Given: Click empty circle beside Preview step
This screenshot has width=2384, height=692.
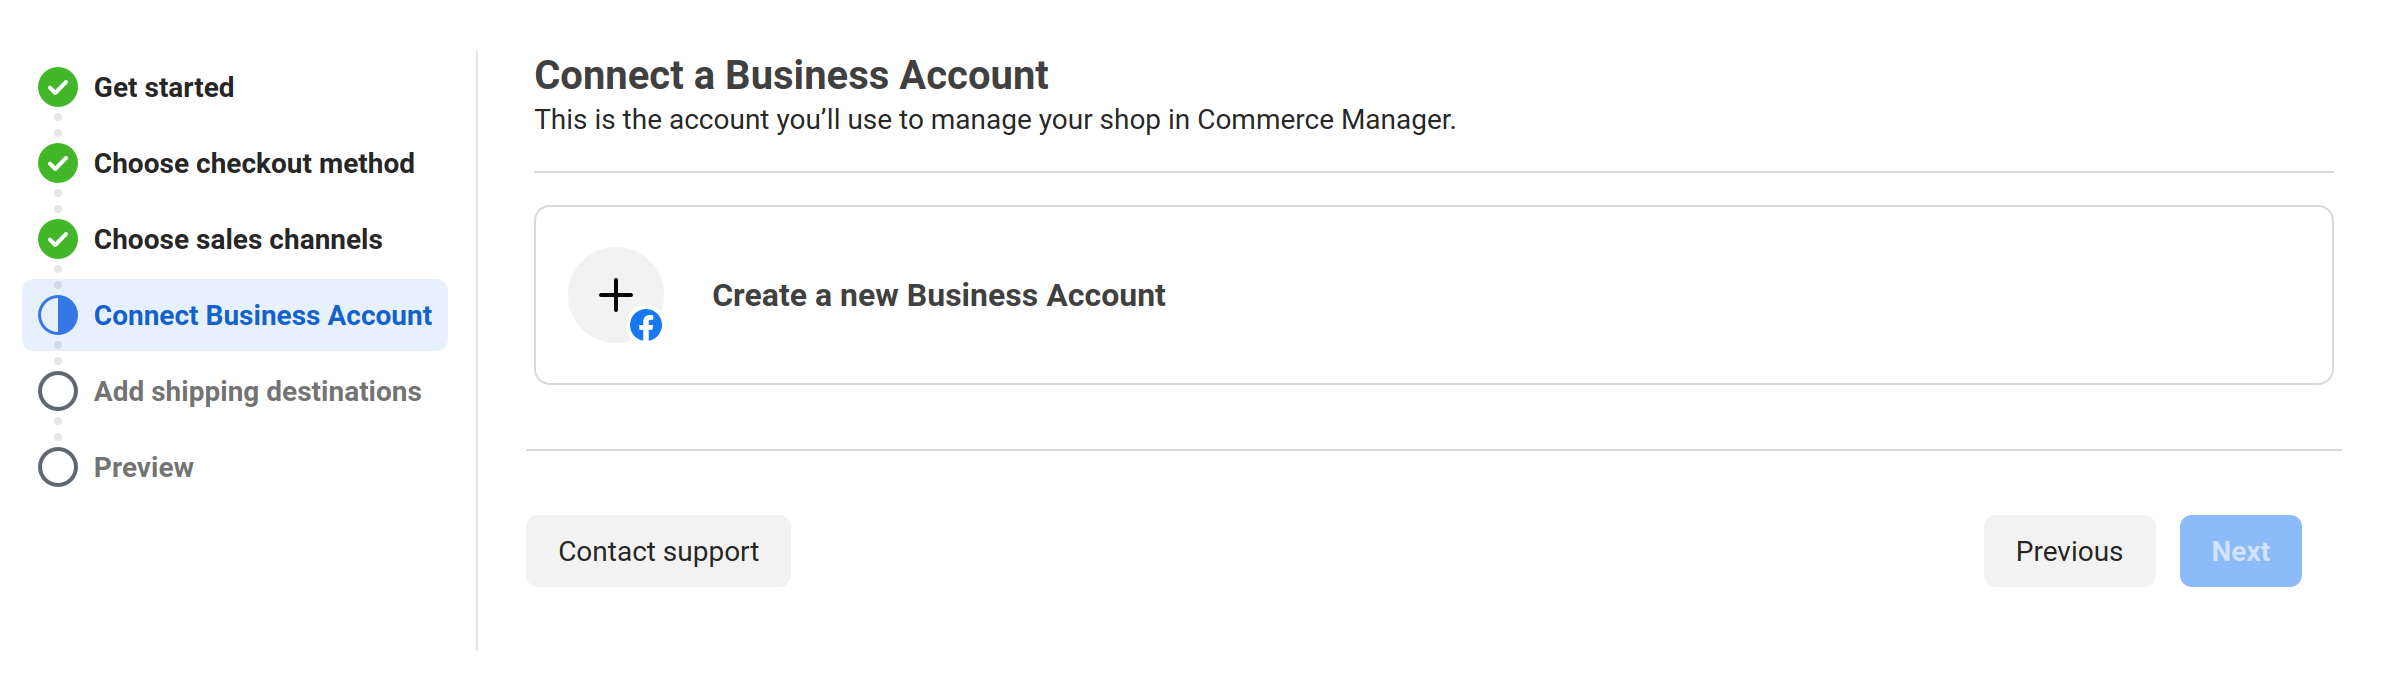Looking at the screenshot, I should pyautogui.click(x=58, y=467).
